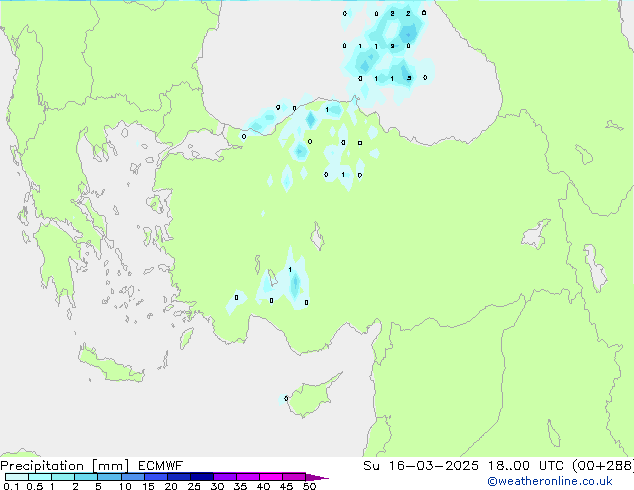The image size is (634, 490).
Task: Select the 2–5 mm legend color swatch
Action: coord(86,477)
